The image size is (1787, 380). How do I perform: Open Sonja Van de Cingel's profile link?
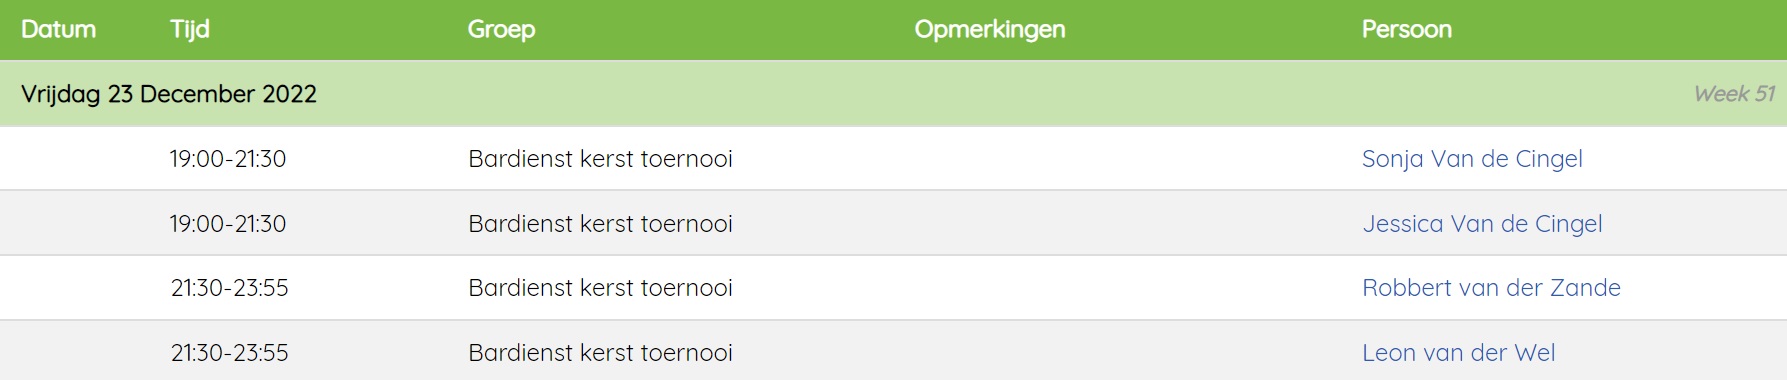pos(1472,159)
